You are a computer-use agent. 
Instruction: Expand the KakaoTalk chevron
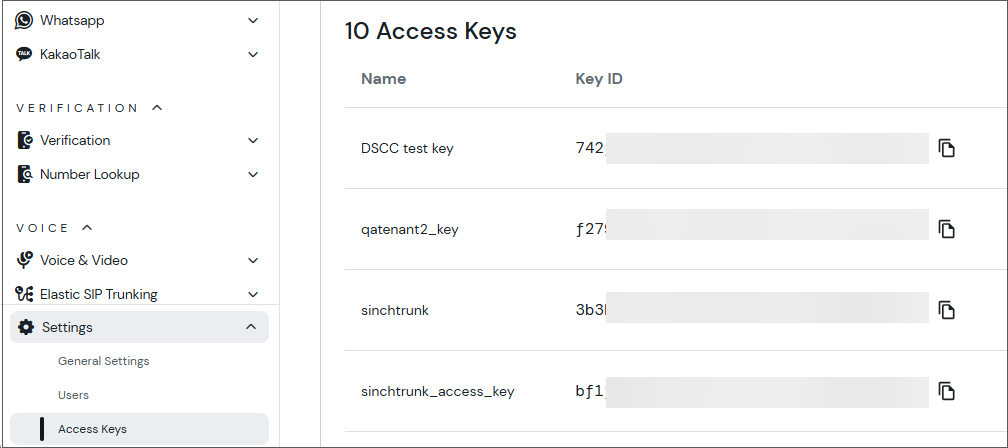pos(253,55)
